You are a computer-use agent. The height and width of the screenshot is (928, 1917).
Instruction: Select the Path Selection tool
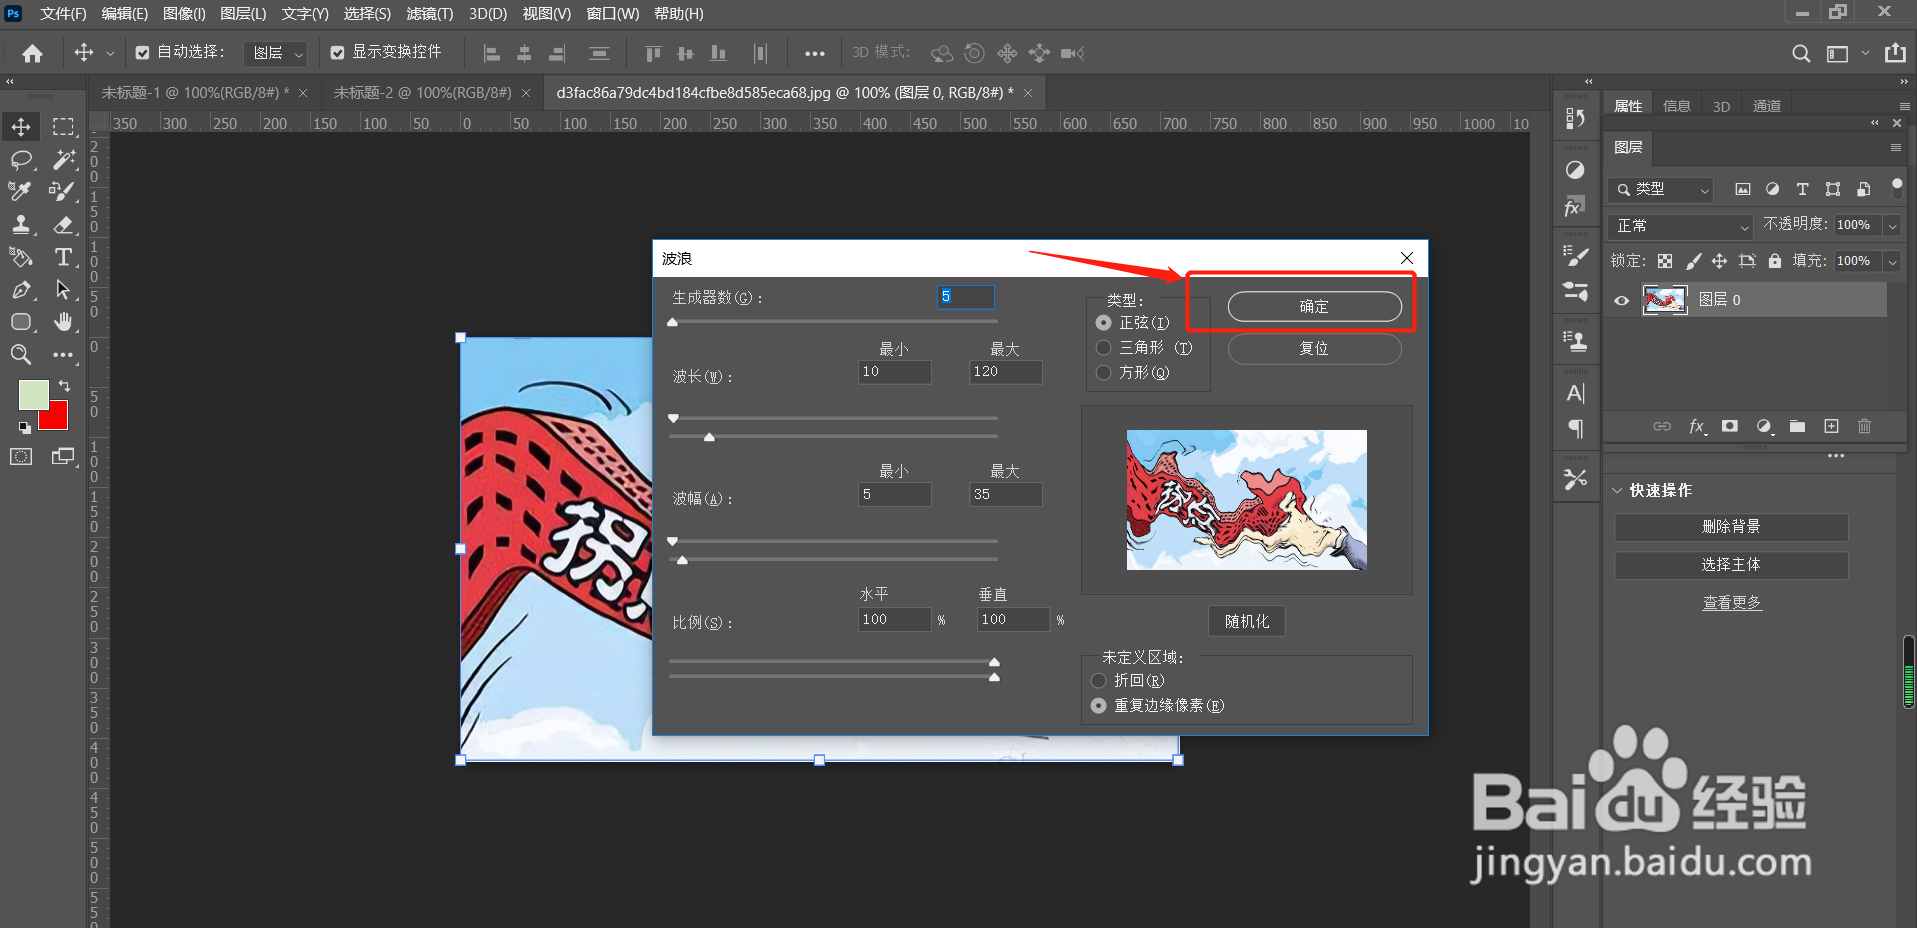pyautogui.click(x=64, y=290)
